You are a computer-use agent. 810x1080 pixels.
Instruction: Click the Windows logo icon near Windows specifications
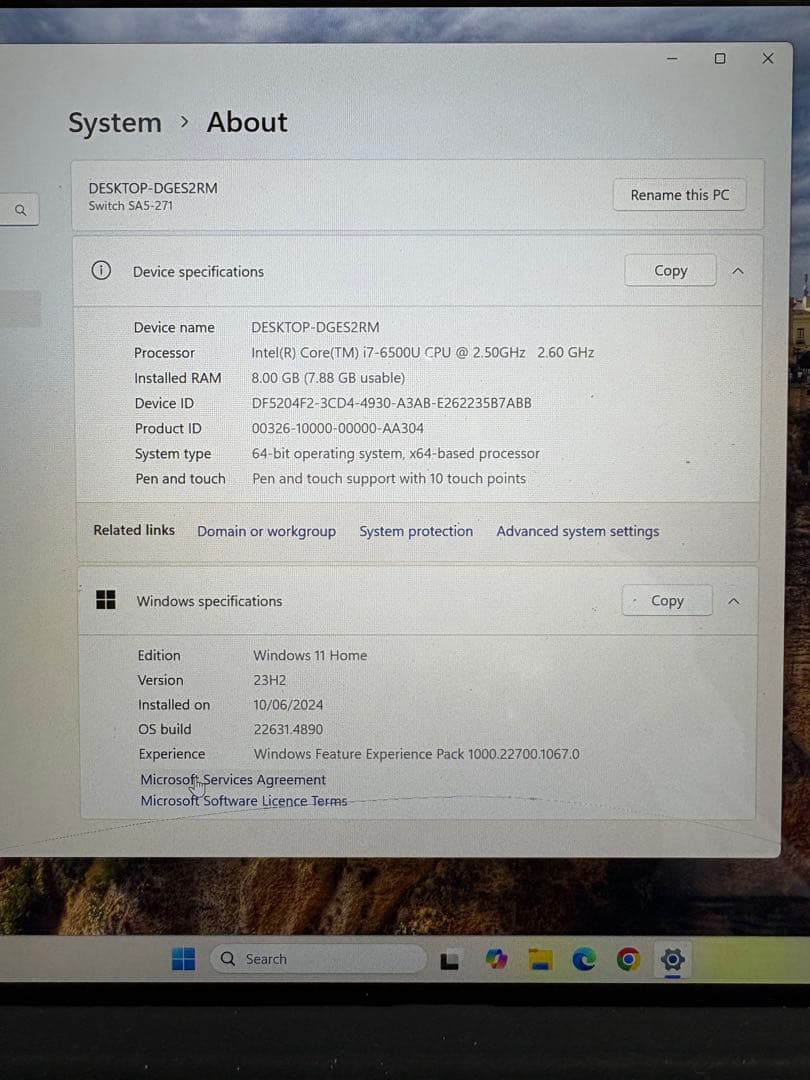point(105,600)
